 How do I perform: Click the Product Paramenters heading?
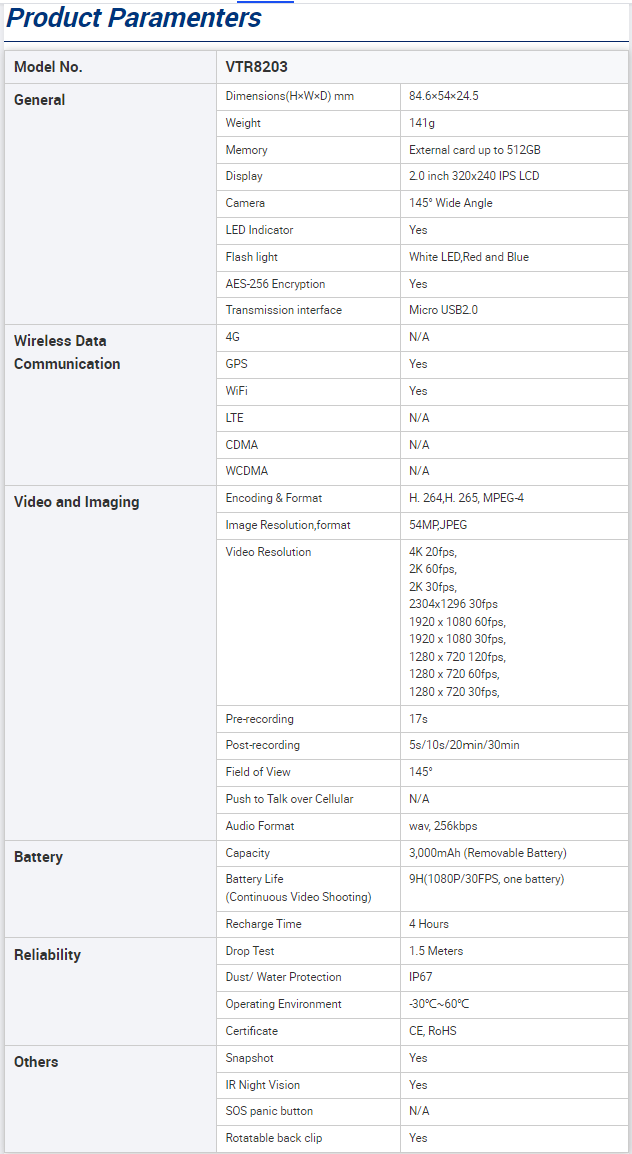[x=135, y=18]
